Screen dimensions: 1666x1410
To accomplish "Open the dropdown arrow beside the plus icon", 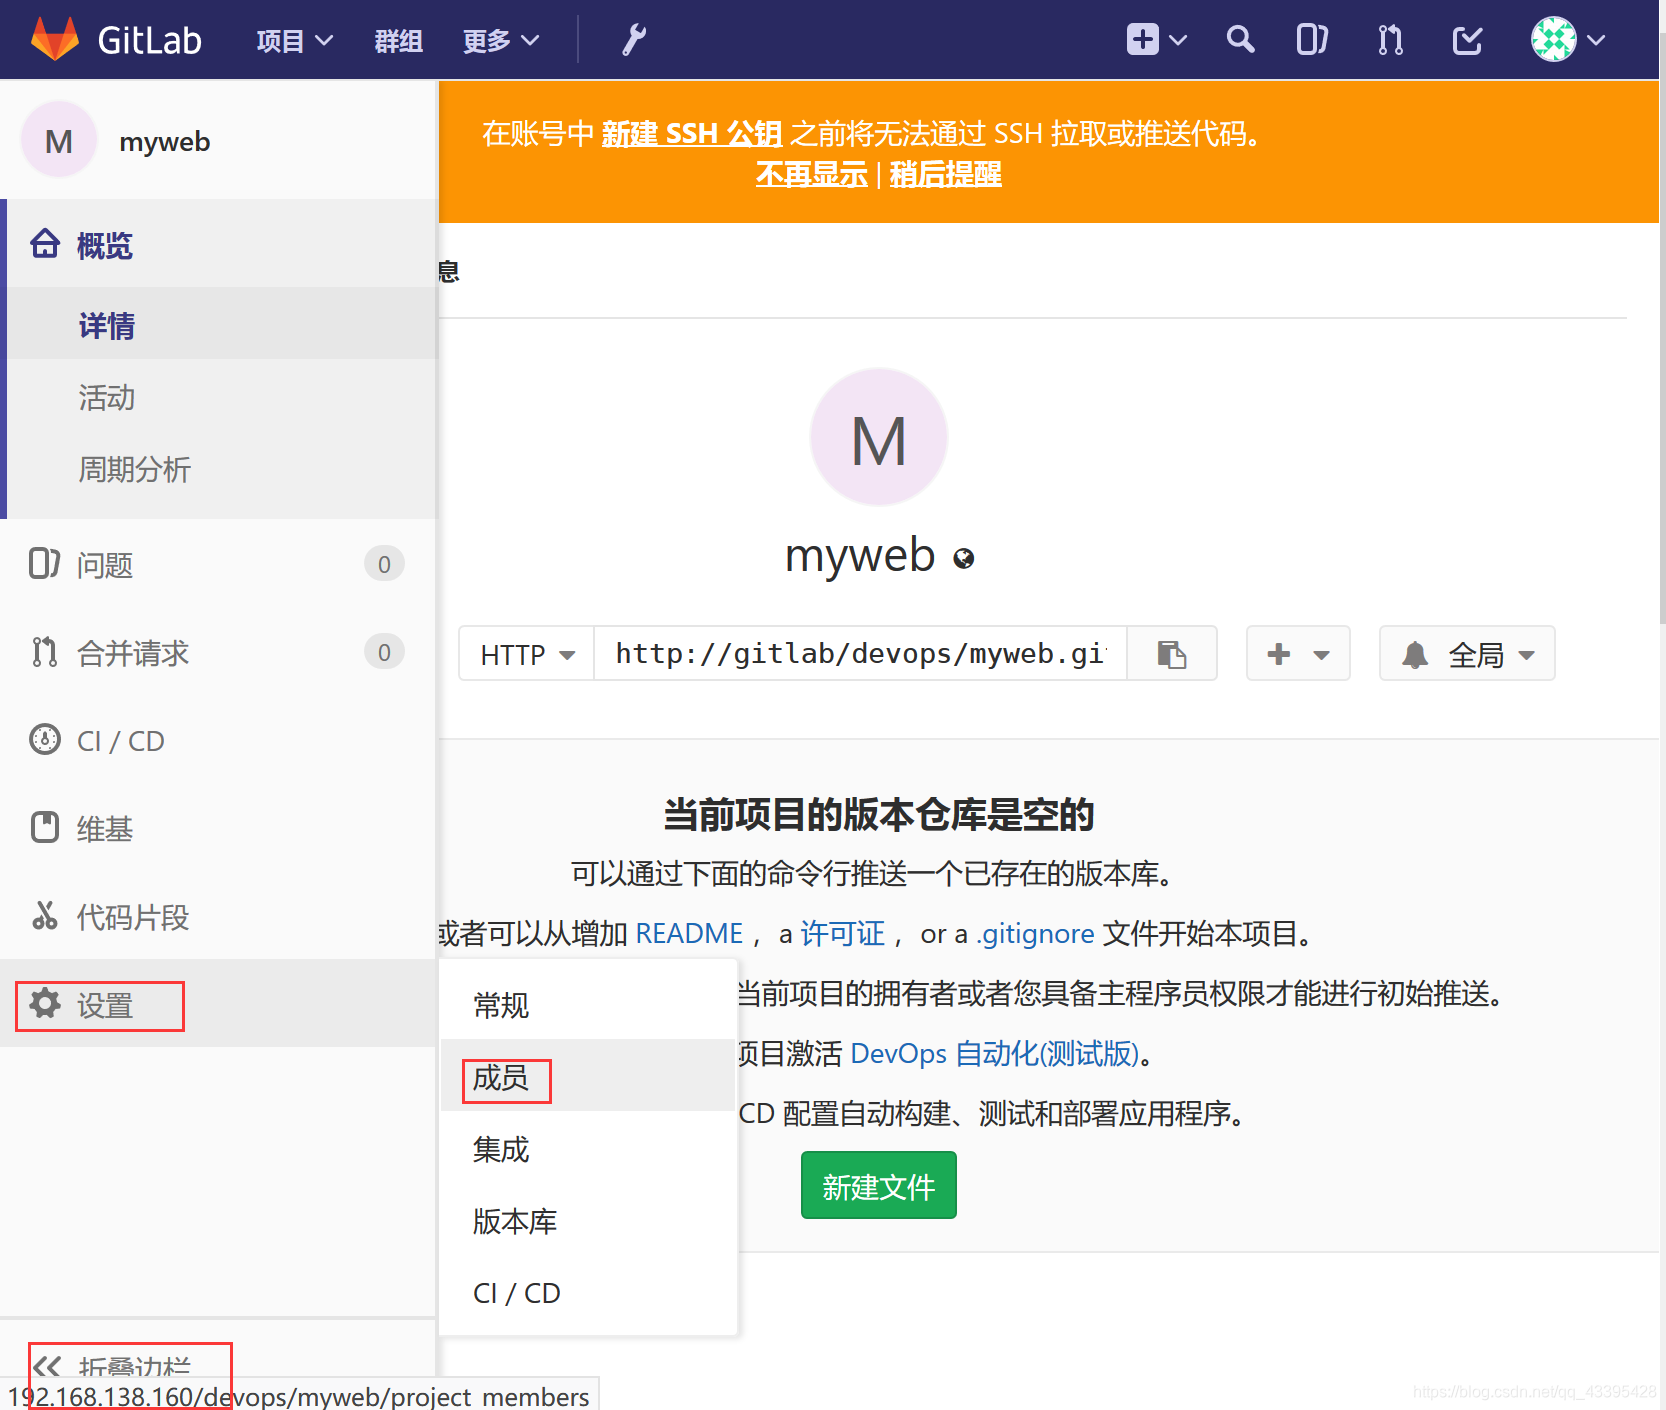I will tap(1178, 40).
